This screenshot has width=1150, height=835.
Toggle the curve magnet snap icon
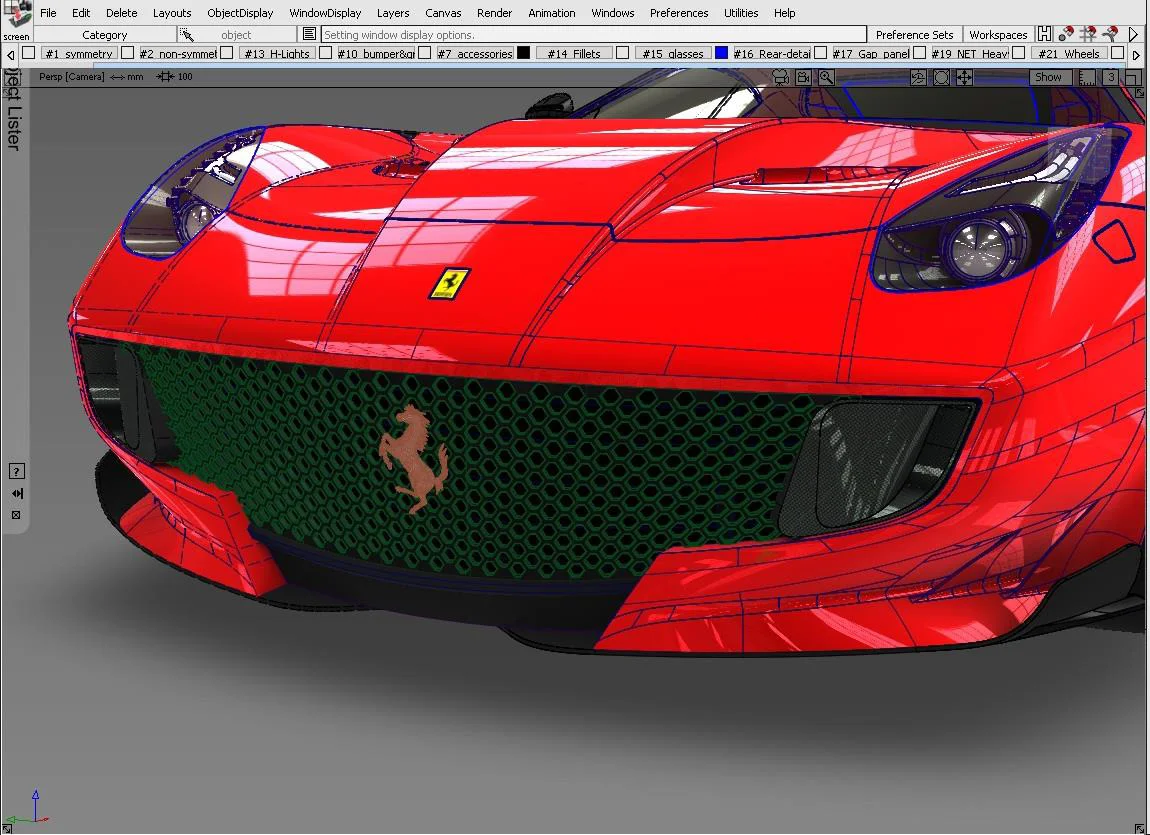point(1110,34)
